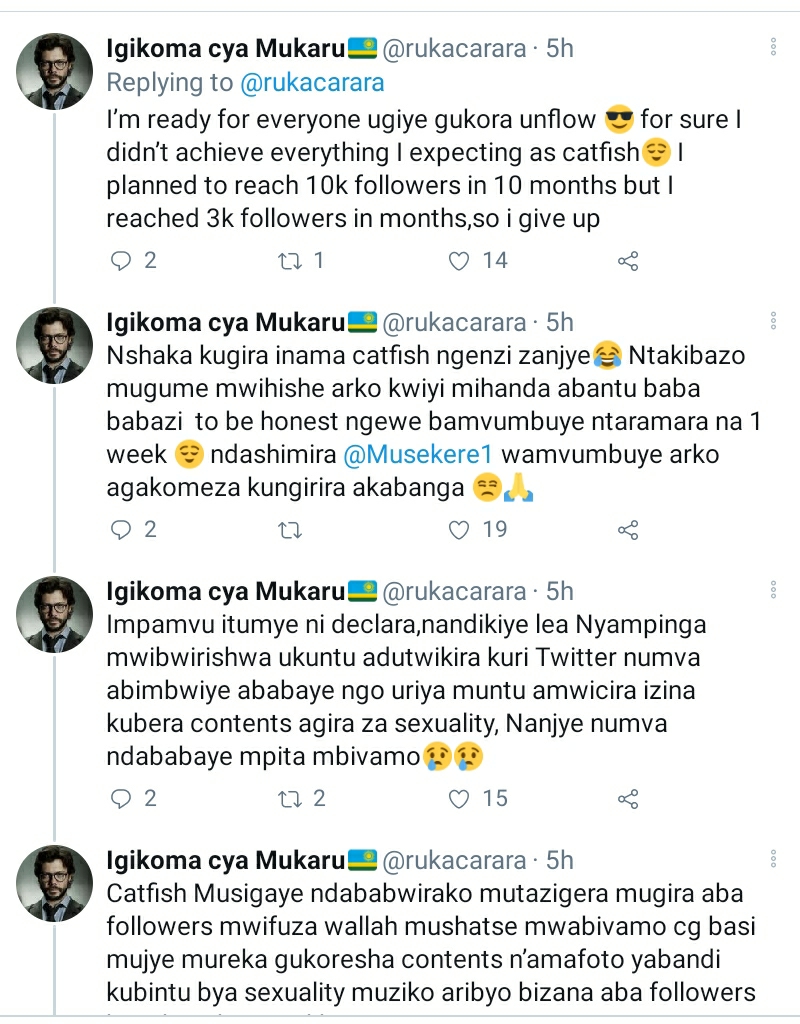This screenshot has width=800, height=1024.
Task: Share the tweet mentioning @Musekere1
Action: pos(628,530)
